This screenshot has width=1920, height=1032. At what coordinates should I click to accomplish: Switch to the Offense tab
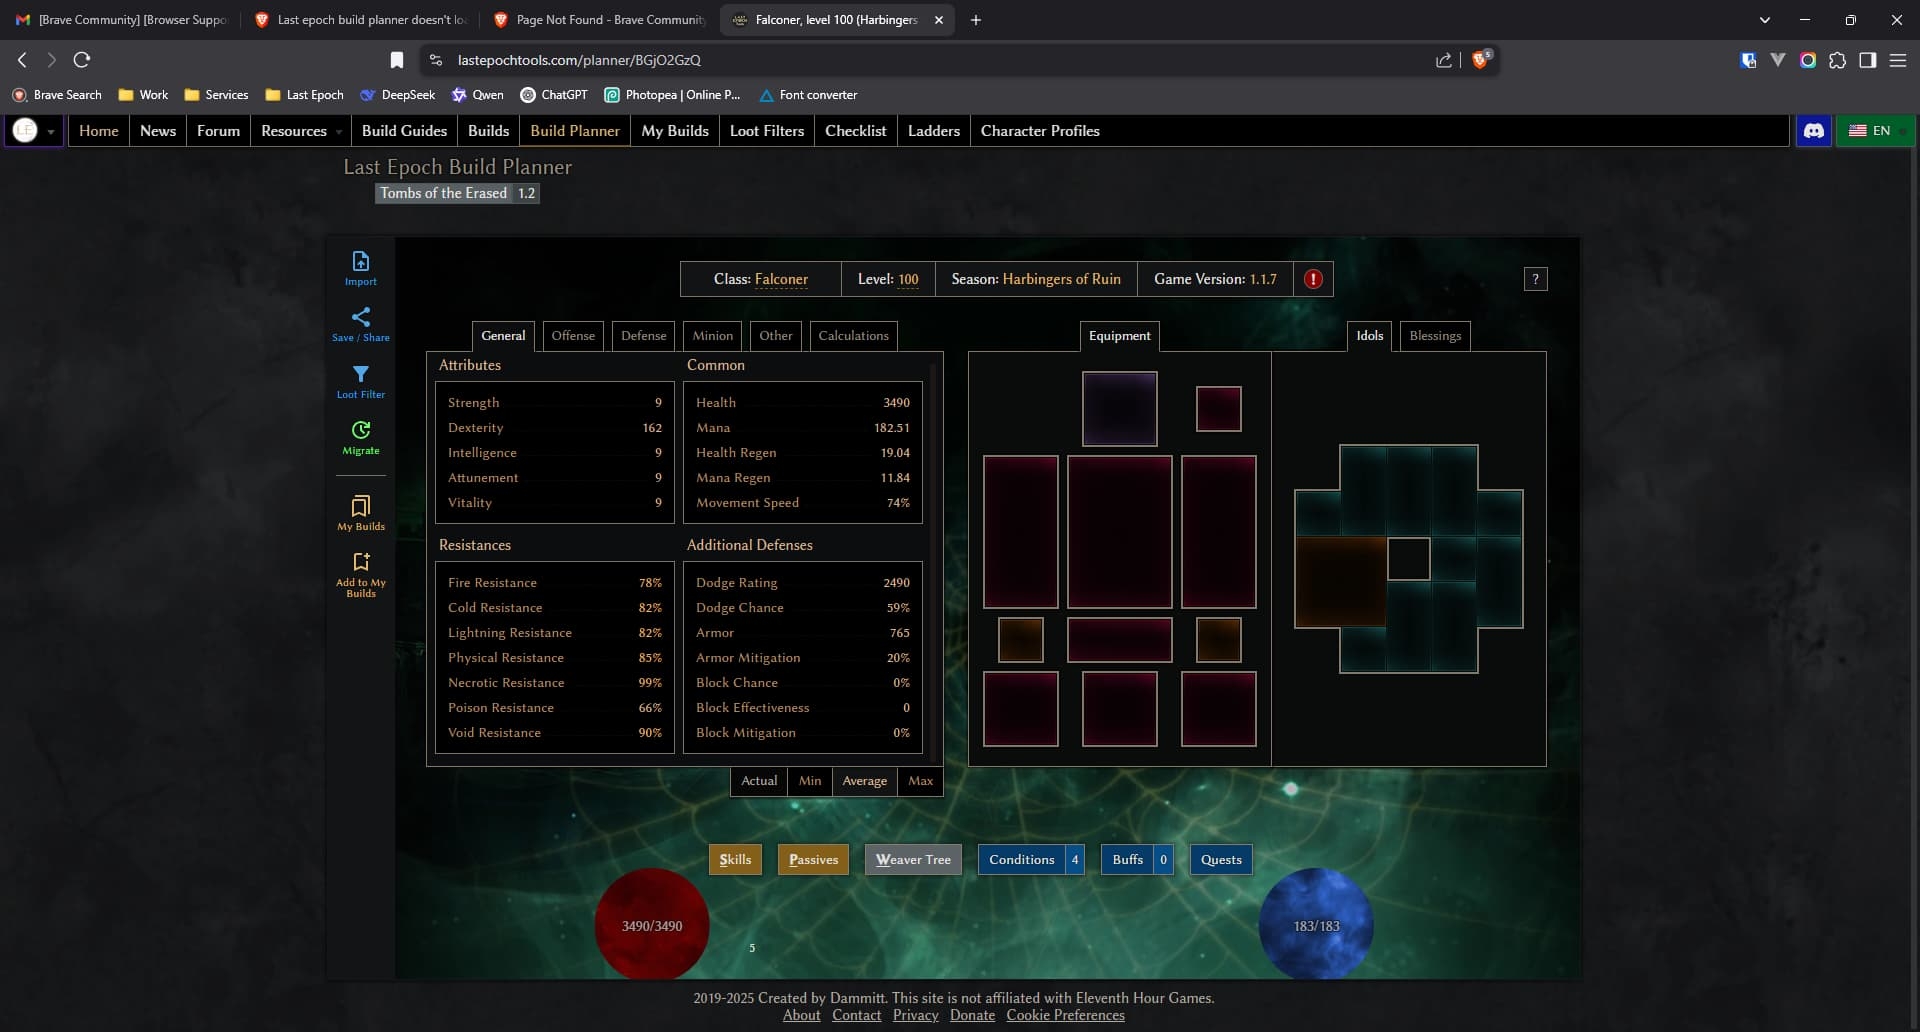coord(573,335)
